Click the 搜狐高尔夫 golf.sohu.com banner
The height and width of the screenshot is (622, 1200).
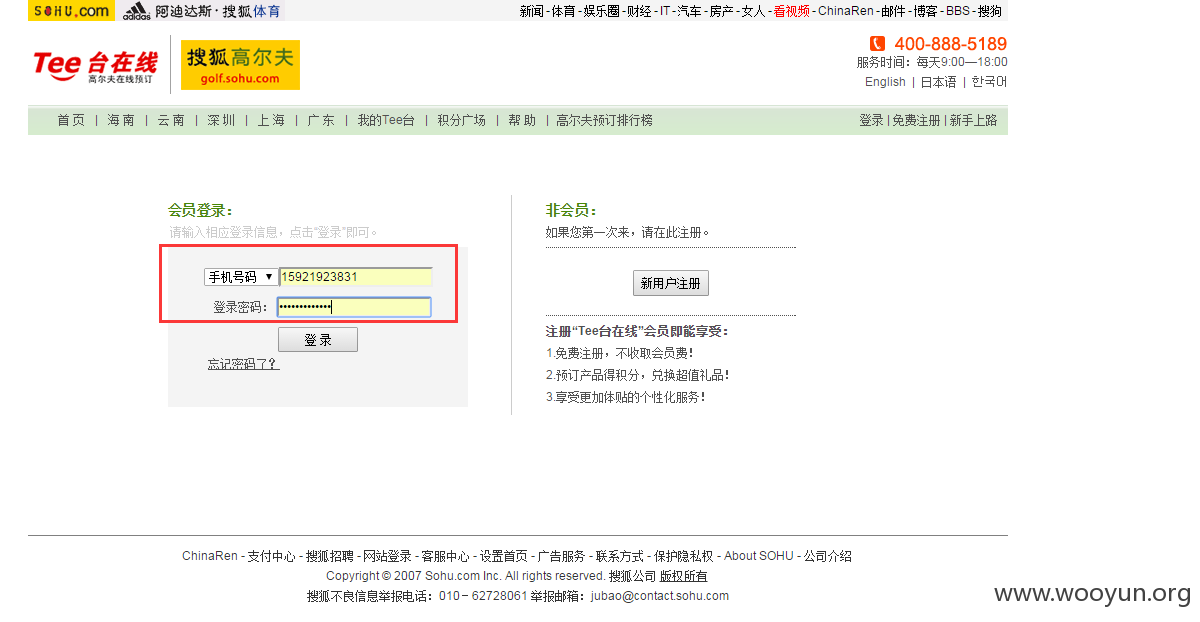click(240, 65)
